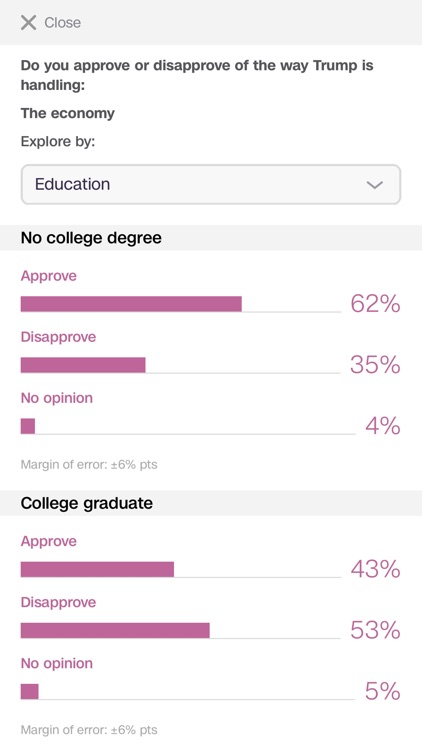This screenshot has width=422, height=750.
Task: Click the Approve label under No college degree
Action: pyautogui.click(x=48, y=276)
